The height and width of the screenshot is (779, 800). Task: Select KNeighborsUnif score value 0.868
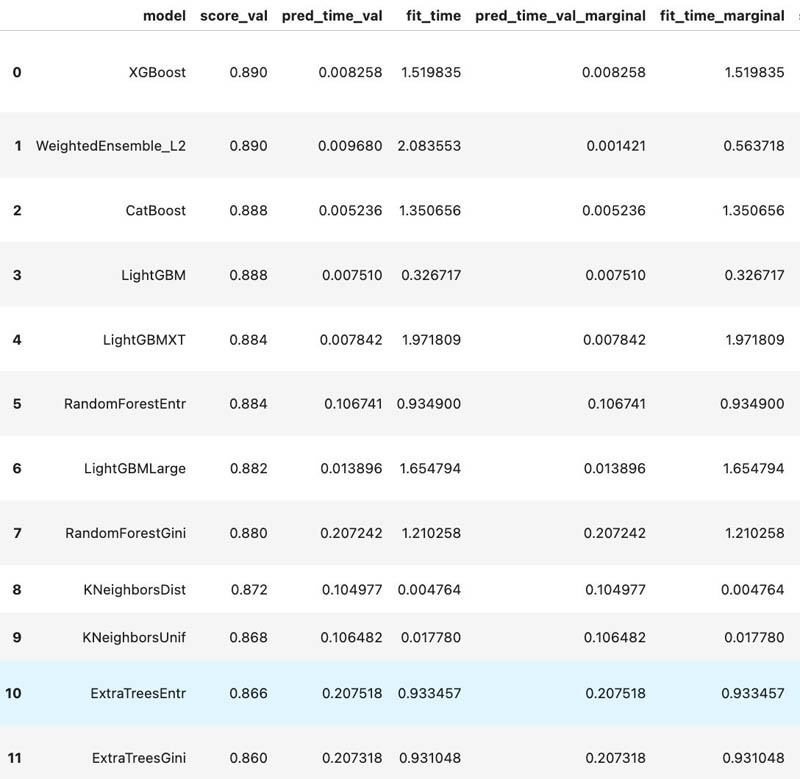(248, 637)
